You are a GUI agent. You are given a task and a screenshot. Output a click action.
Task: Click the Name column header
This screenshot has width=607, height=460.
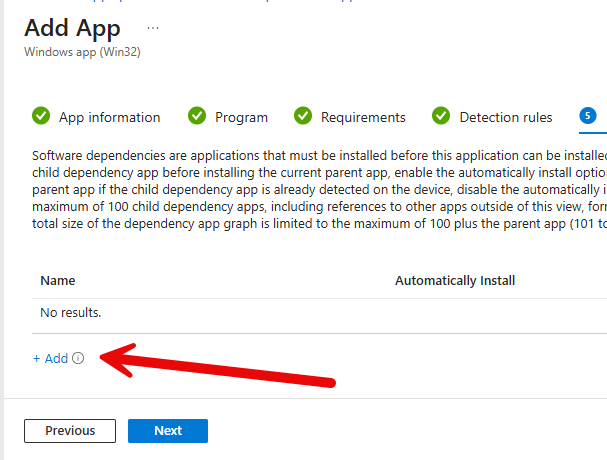pyautogui.click(x=58, y=281)
